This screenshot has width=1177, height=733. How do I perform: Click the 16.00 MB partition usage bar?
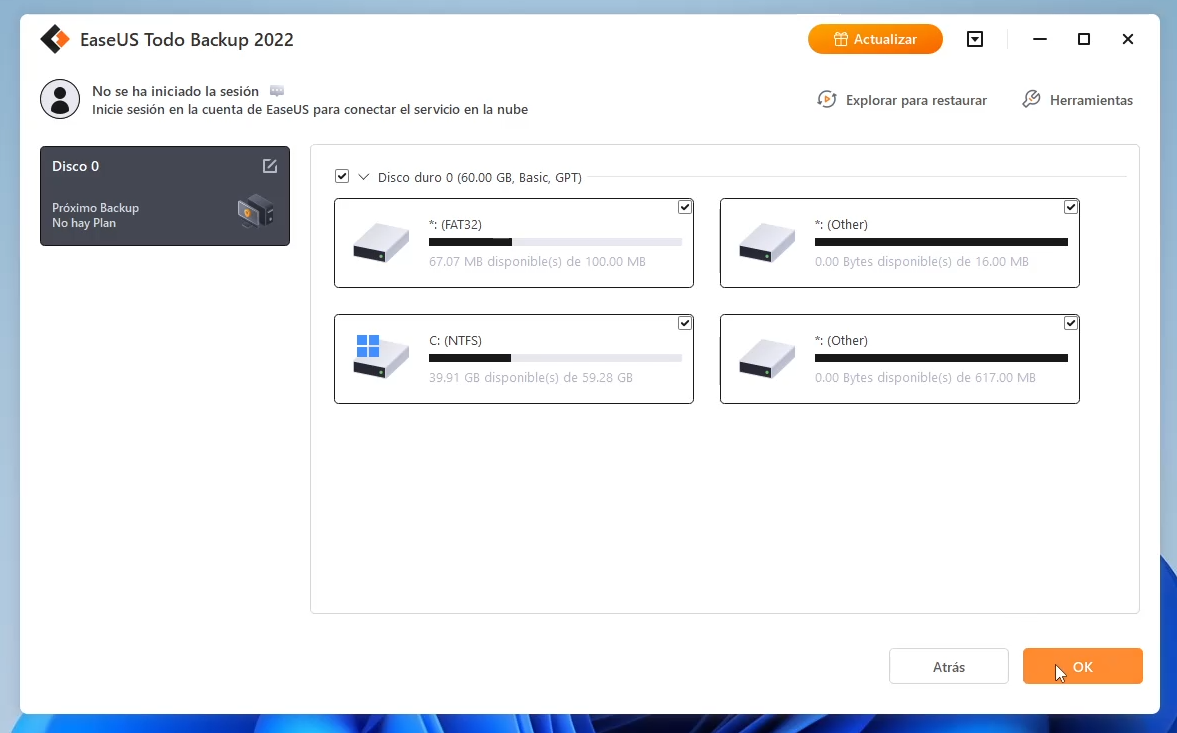pyautogui.click(x=941, y=242)
